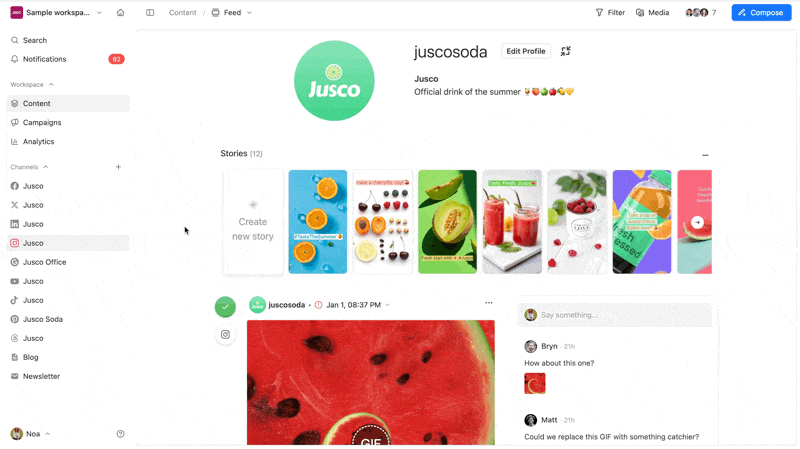Open the post date dropdown arrow

click(x=388, y=305)
